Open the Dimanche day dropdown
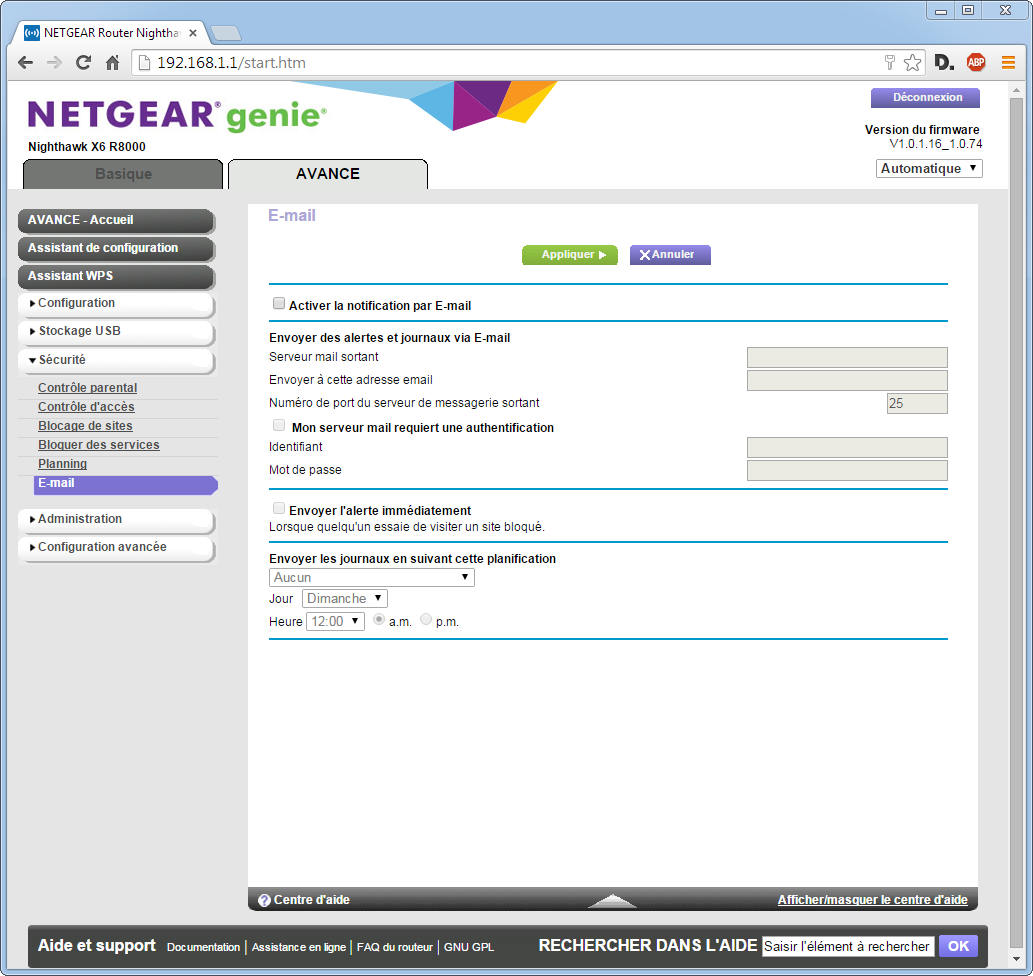The height and width of the screenshot is (976, 1033). pyautogui.click(x=344, y=598)
